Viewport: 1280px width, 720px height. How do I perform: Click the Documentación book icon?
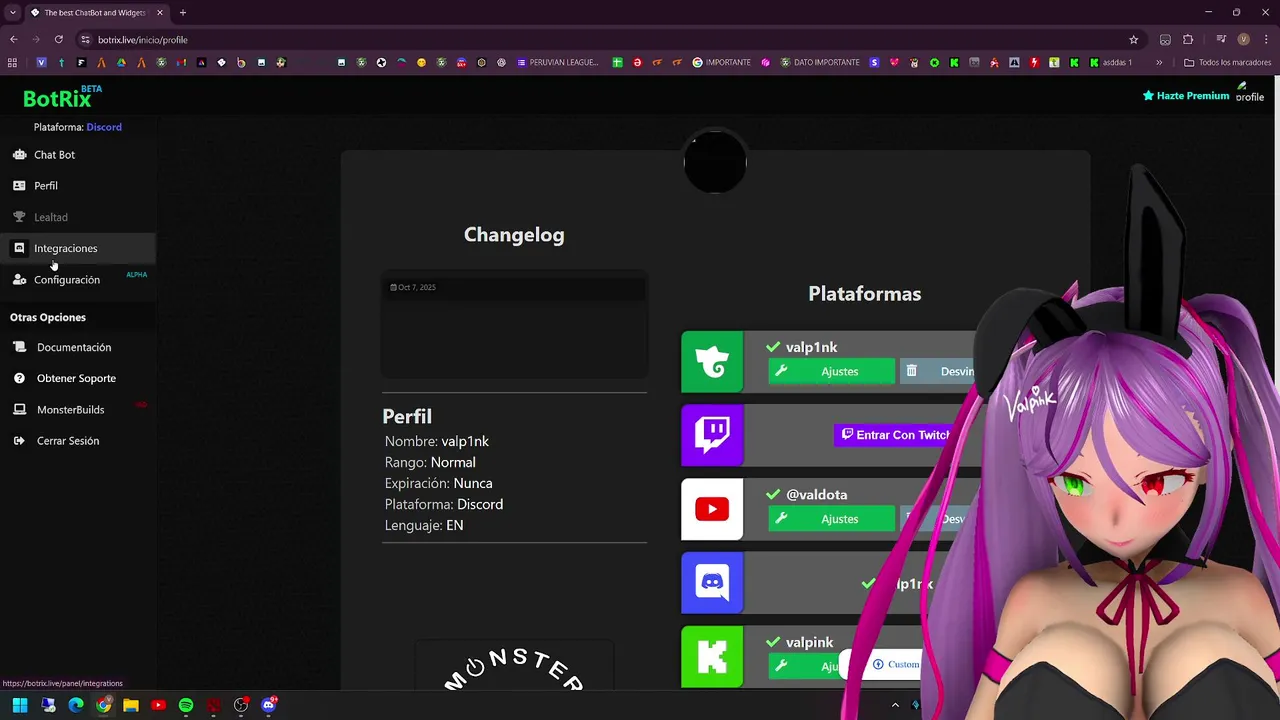(x=19, y=347)
